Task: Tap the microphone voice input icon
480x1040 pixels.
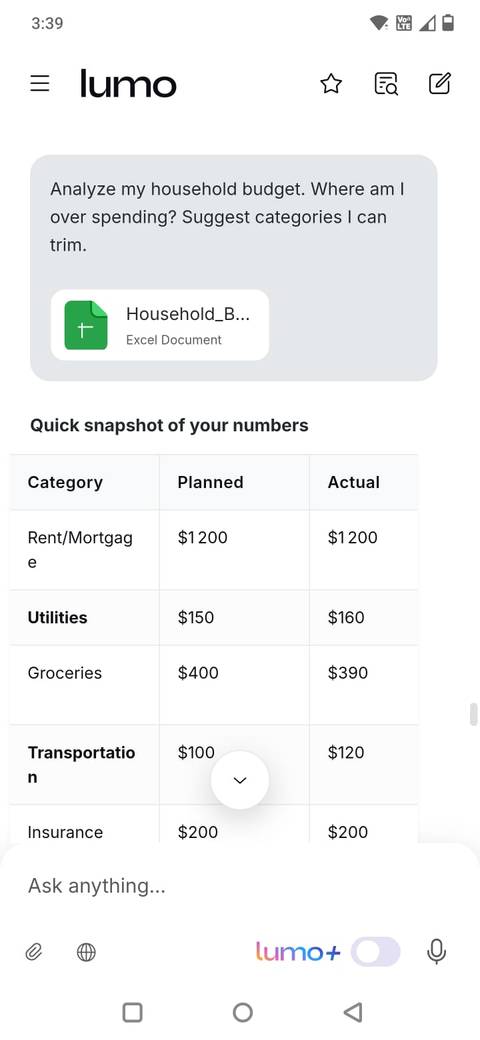Action: click(436, 952)
